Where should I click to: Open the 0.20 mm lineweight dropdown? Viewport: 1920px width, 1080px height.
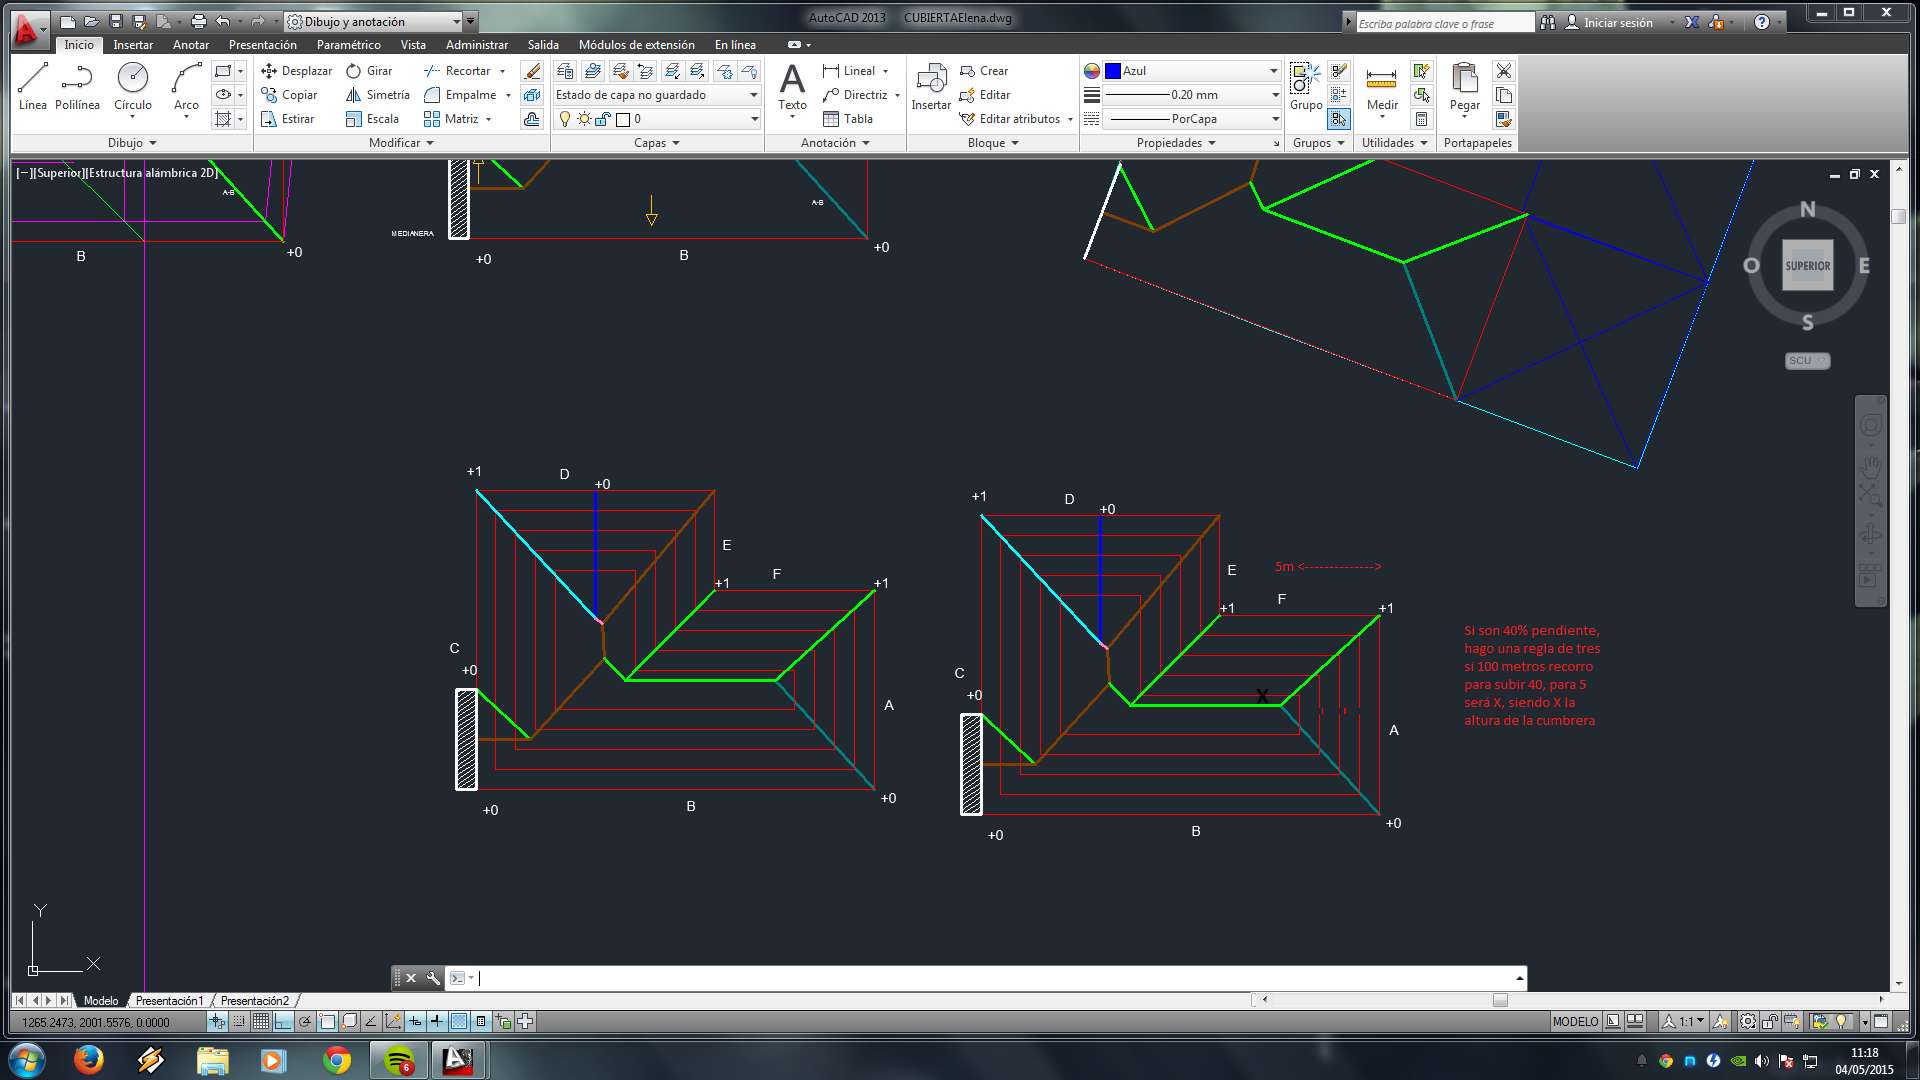point(1192,95)
